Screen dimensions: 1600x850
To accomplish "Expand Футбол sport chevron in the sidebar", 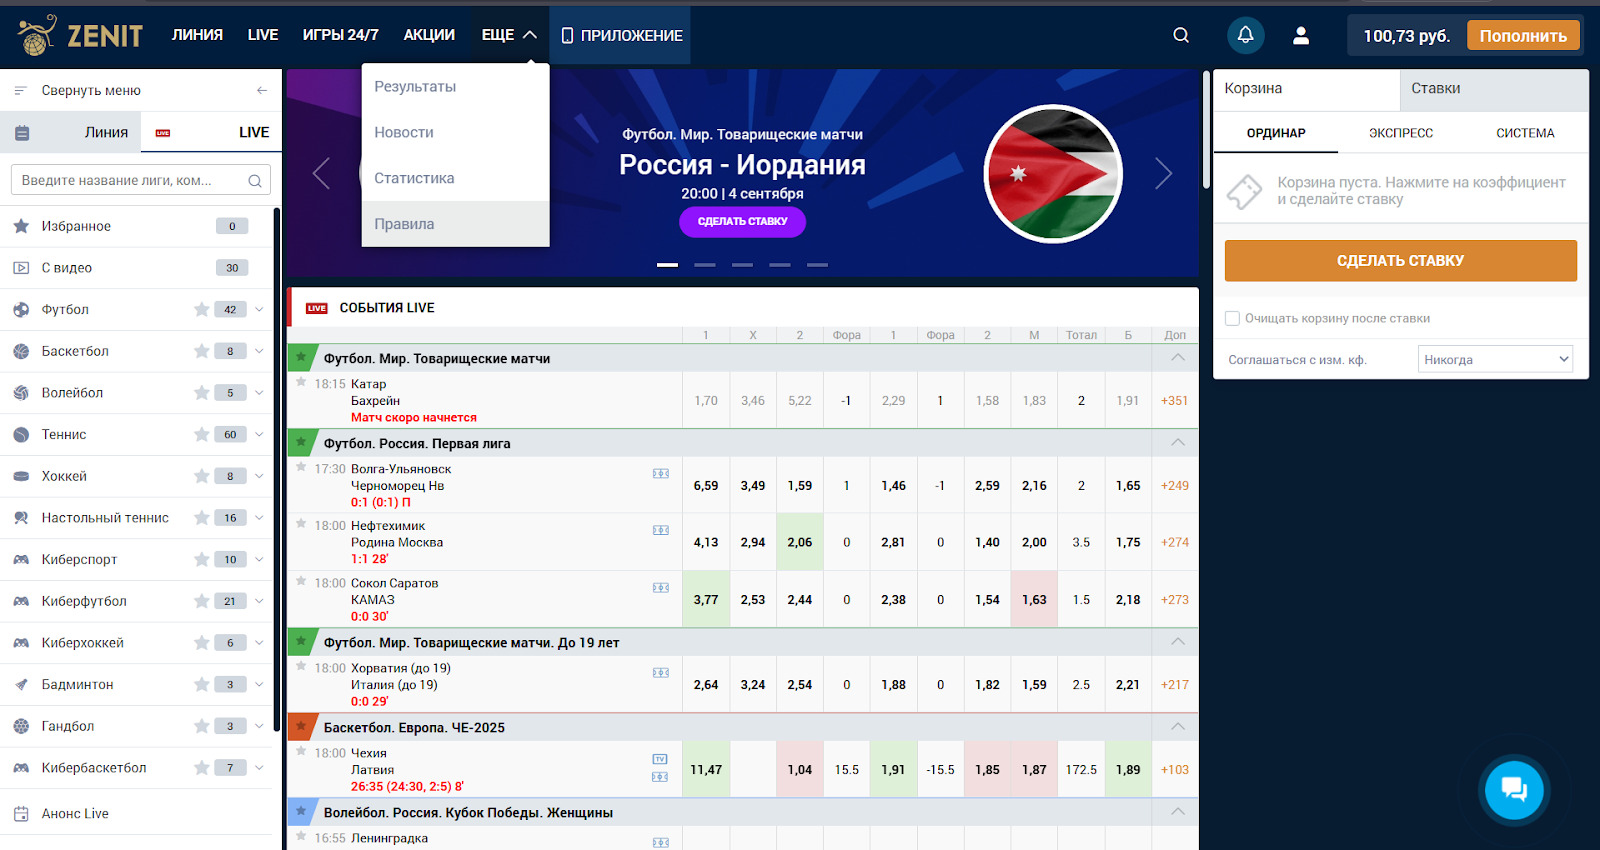I will 259,310.
